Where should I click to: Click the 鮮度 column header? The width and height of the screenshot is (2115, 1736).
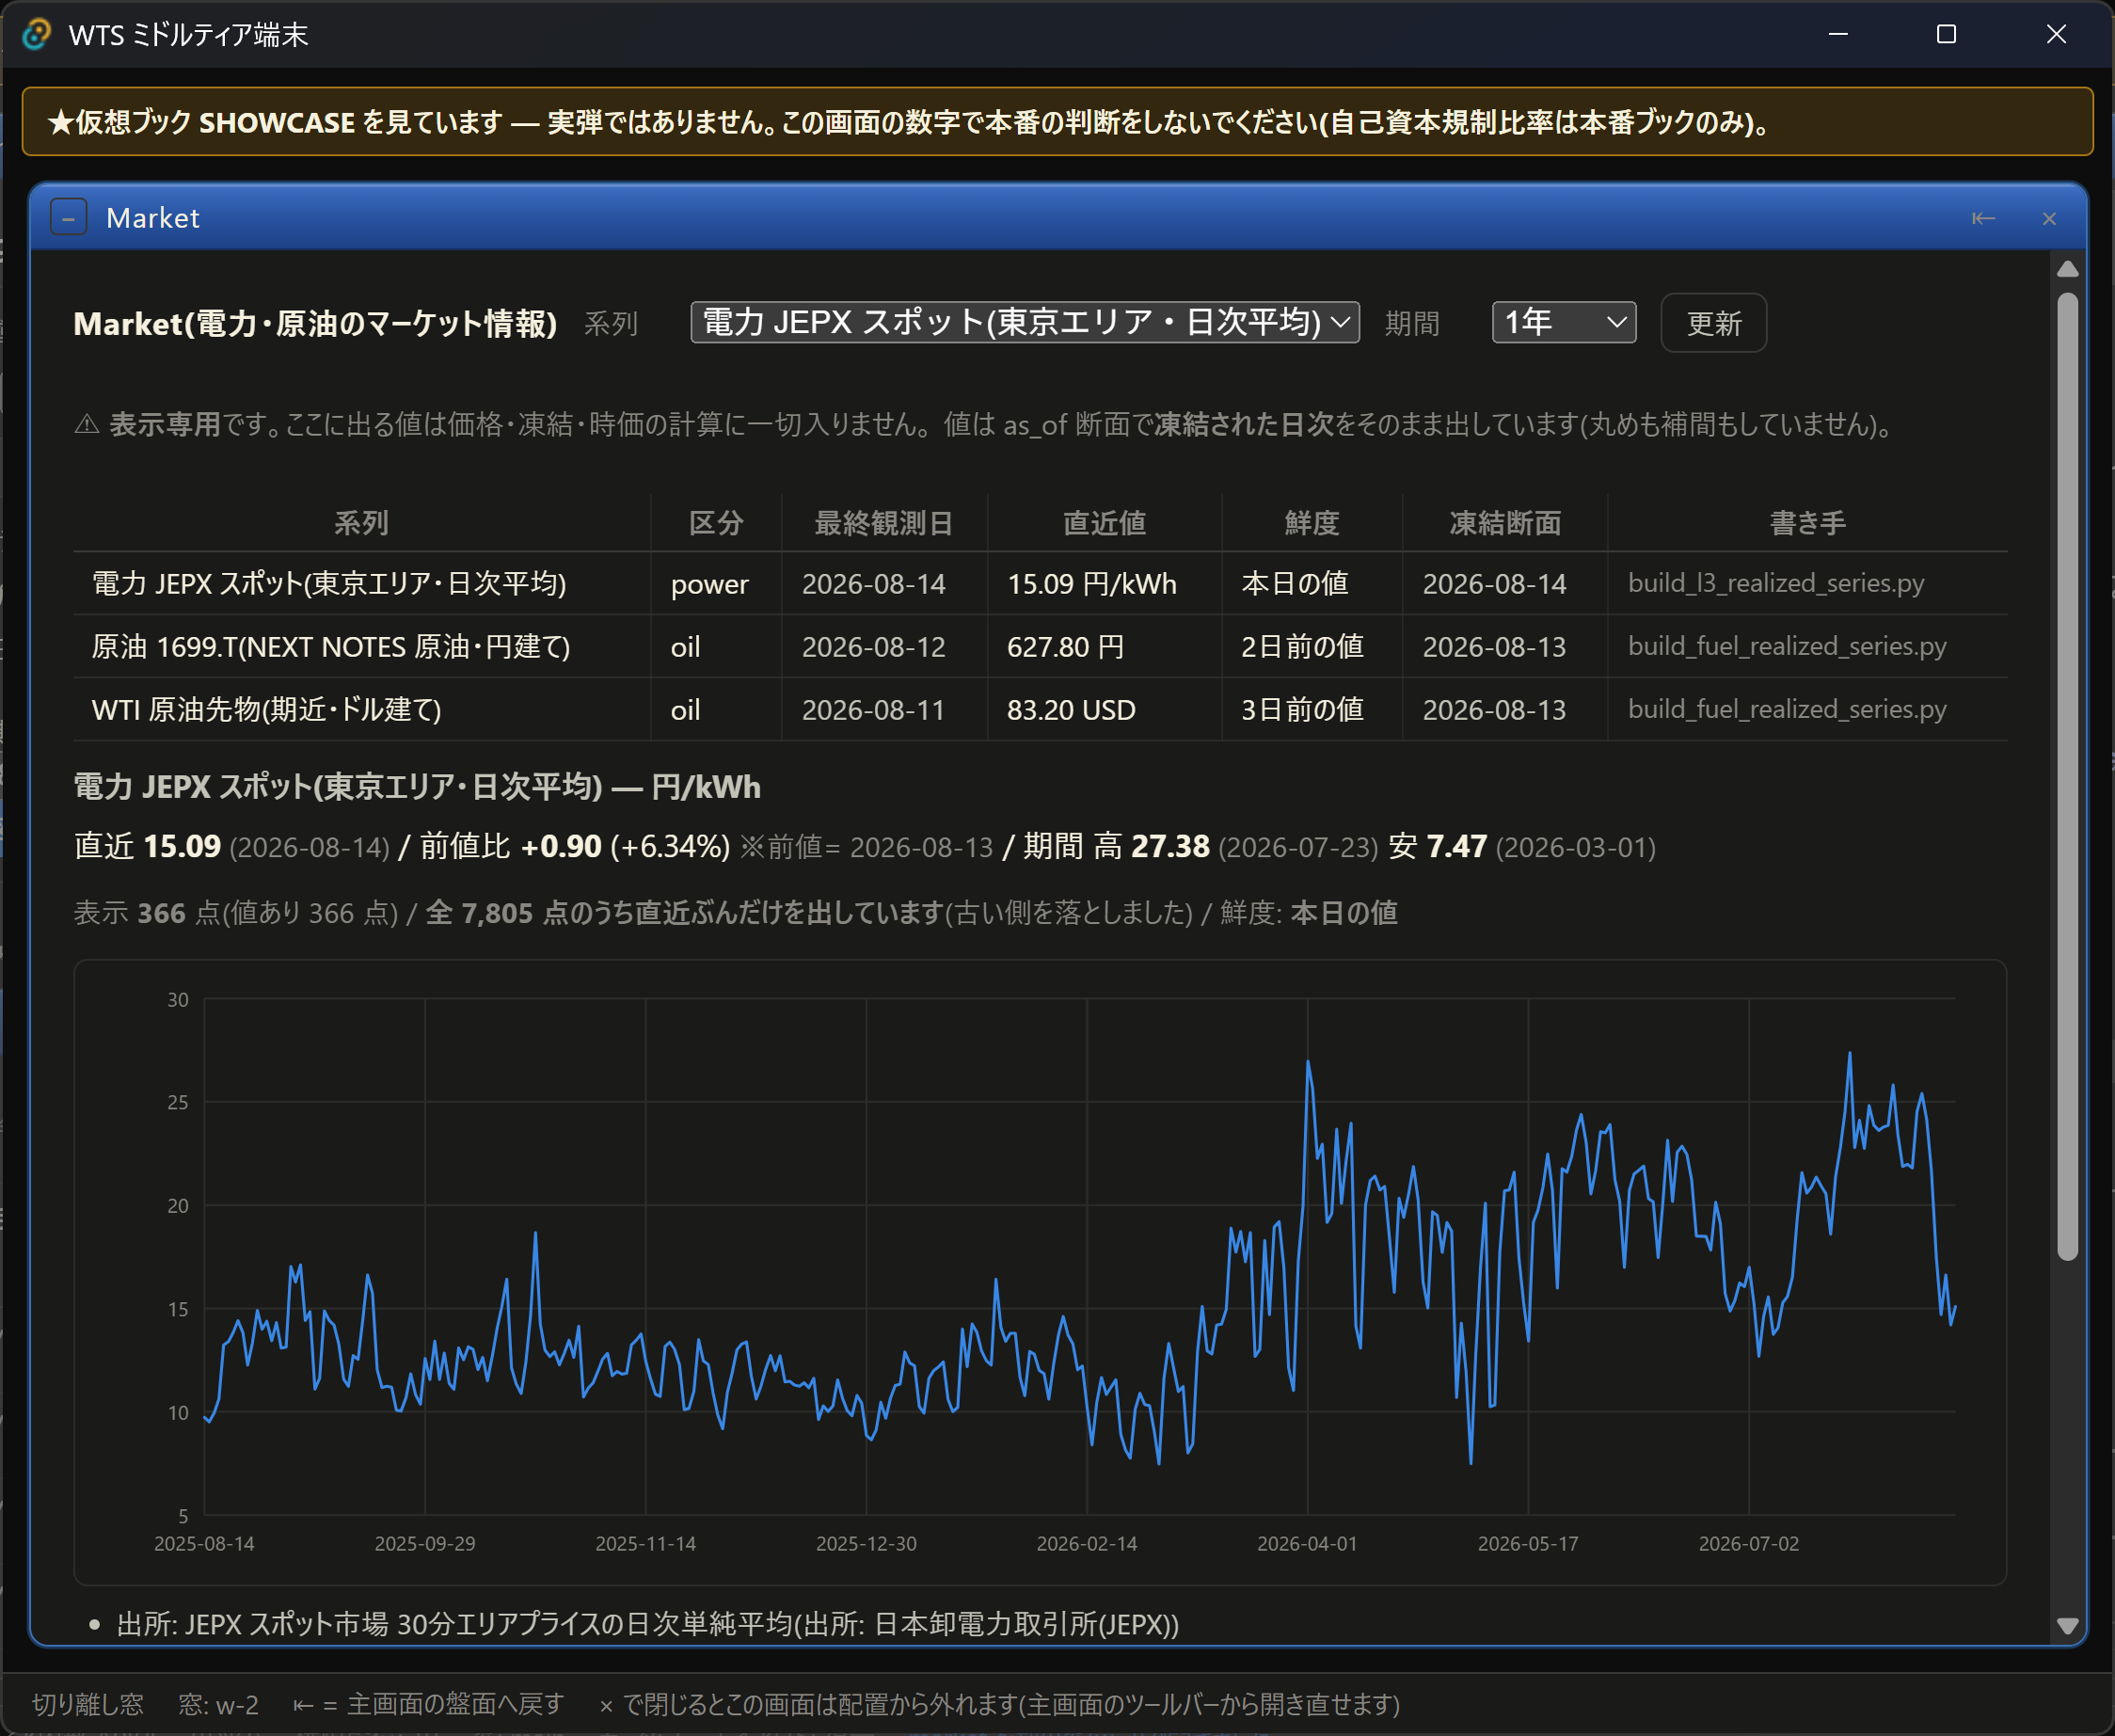click(1311, 522)
